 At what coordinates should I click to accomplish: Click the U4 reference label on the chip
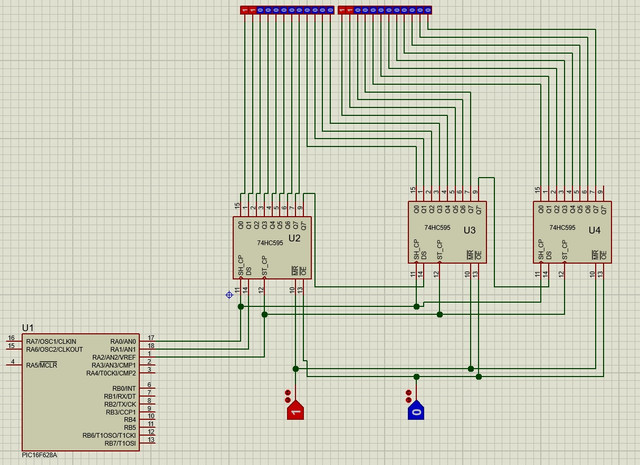coord(594,230)
